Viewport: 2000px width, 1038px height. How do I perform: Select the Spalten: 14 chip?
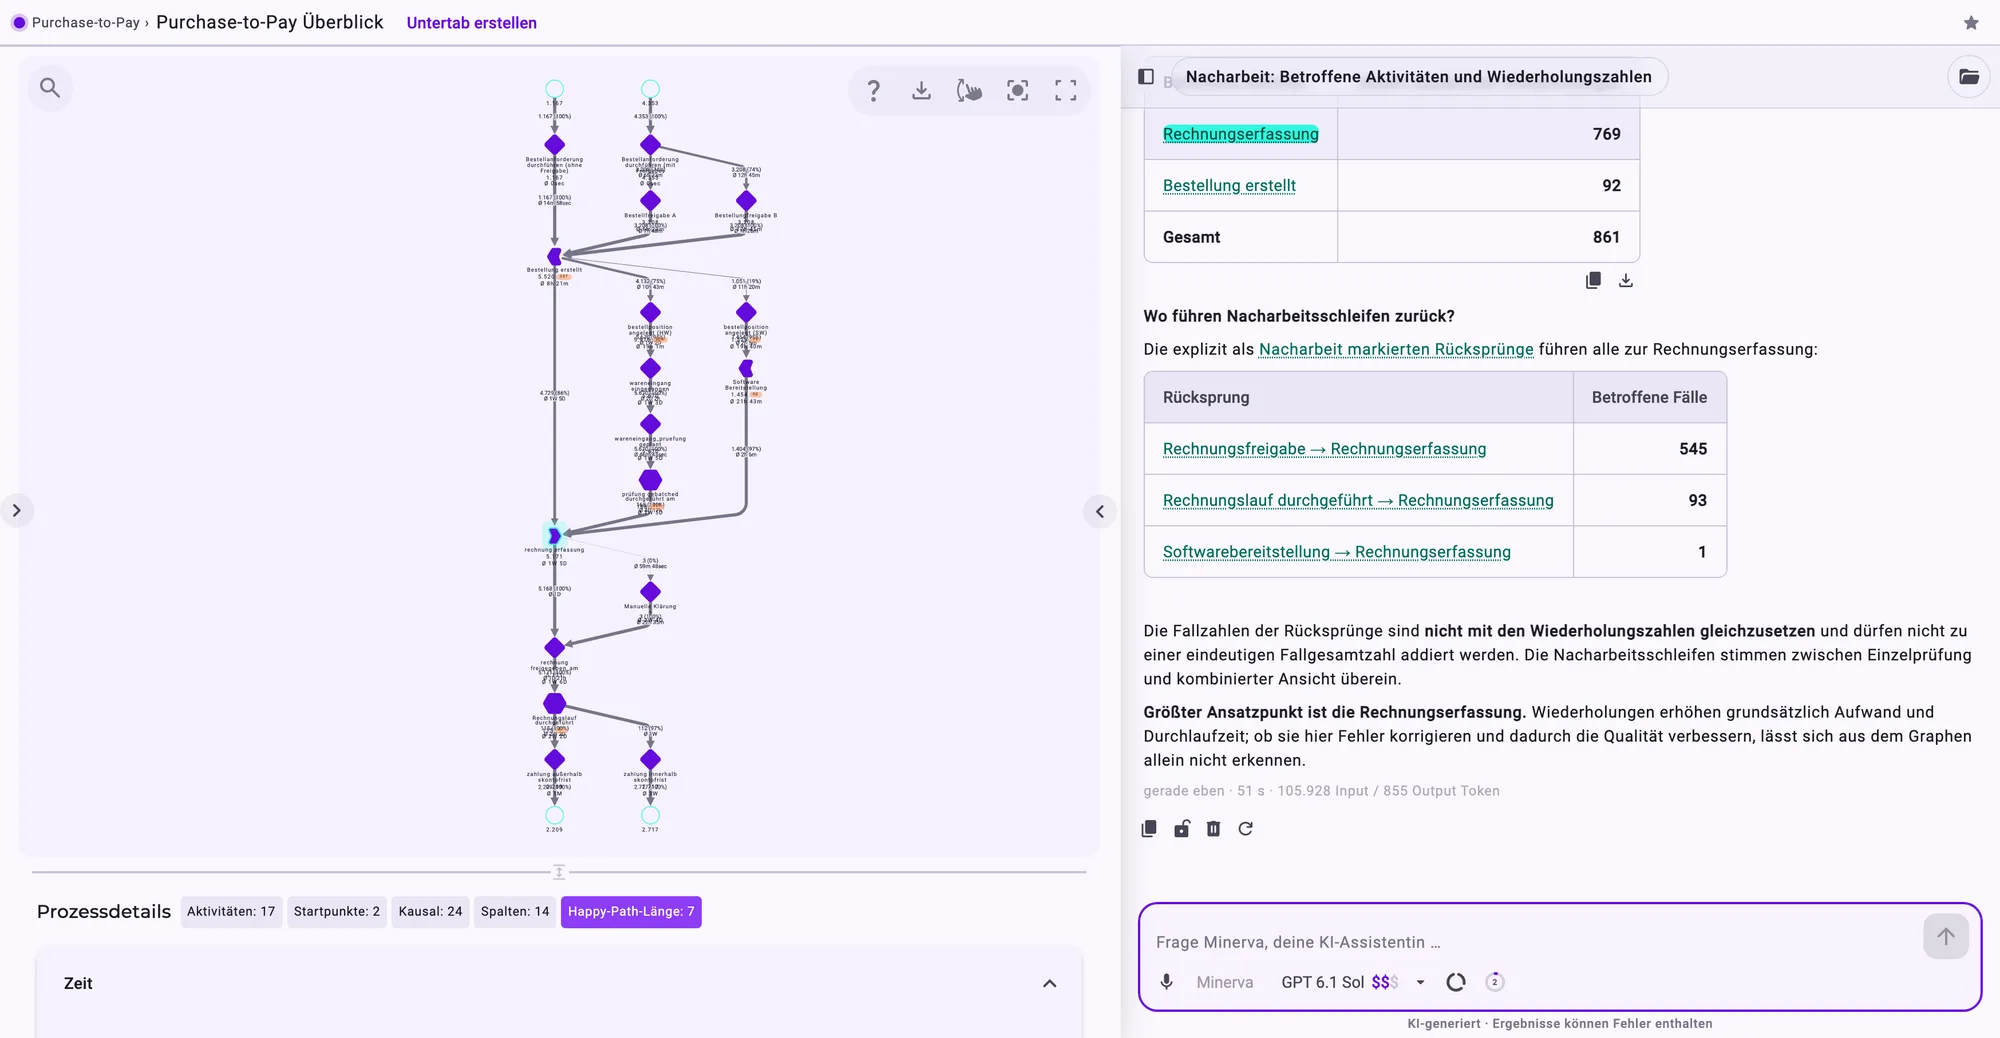515,912
